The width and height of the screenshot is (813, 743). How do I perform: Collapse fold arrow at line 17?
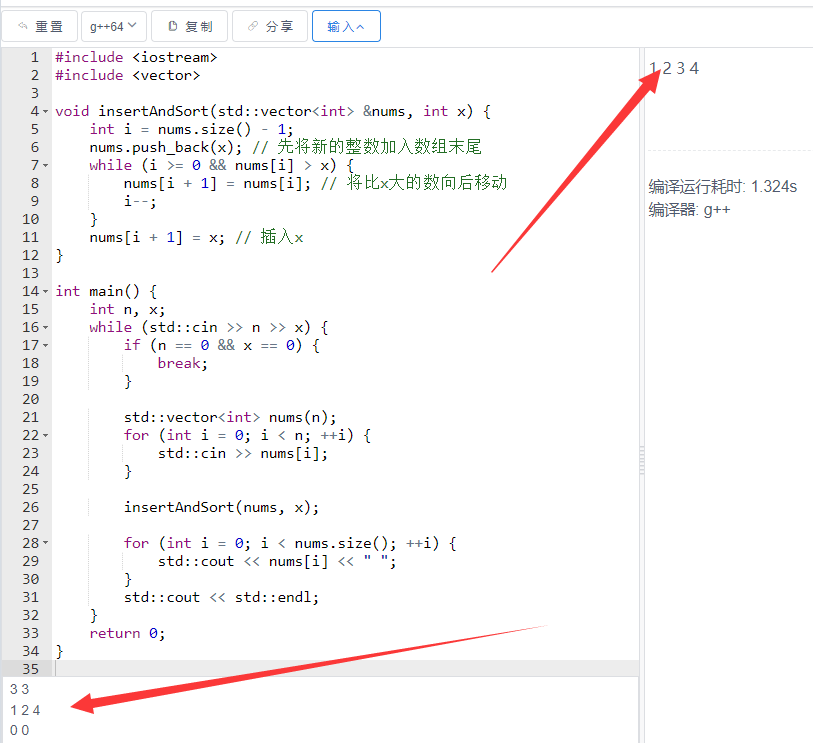(x=46, y=345)
